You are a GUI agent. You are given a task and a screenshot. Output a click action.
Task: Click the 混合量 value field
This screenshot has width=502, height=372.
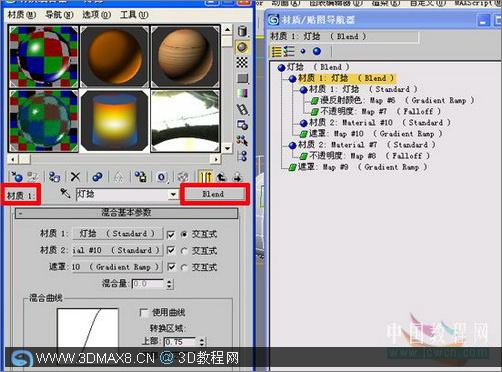[x=148, y=284]
